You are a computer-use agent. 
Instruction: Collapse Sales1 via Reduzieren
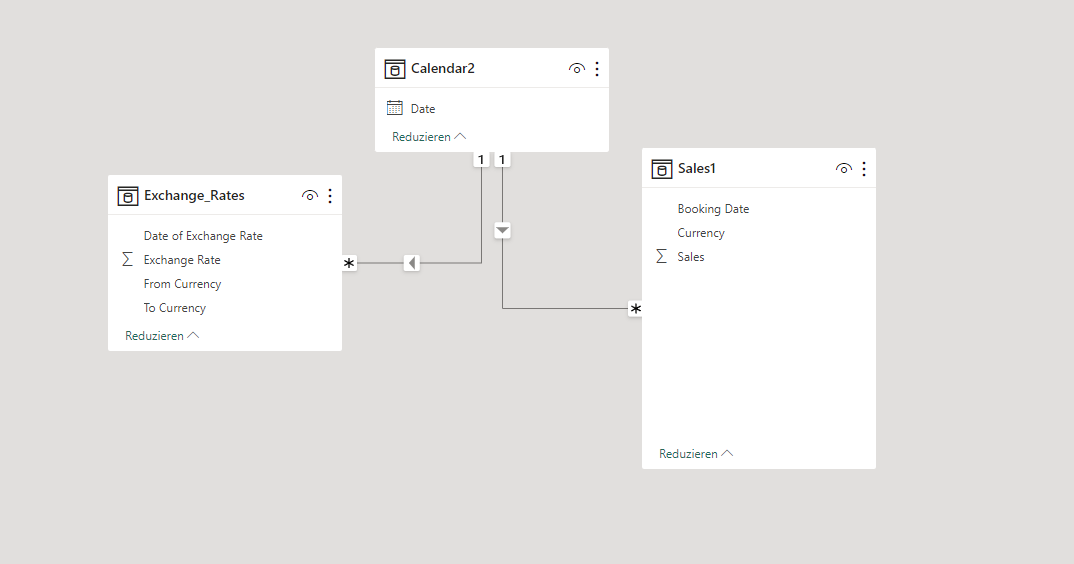[x=696, y=454]
